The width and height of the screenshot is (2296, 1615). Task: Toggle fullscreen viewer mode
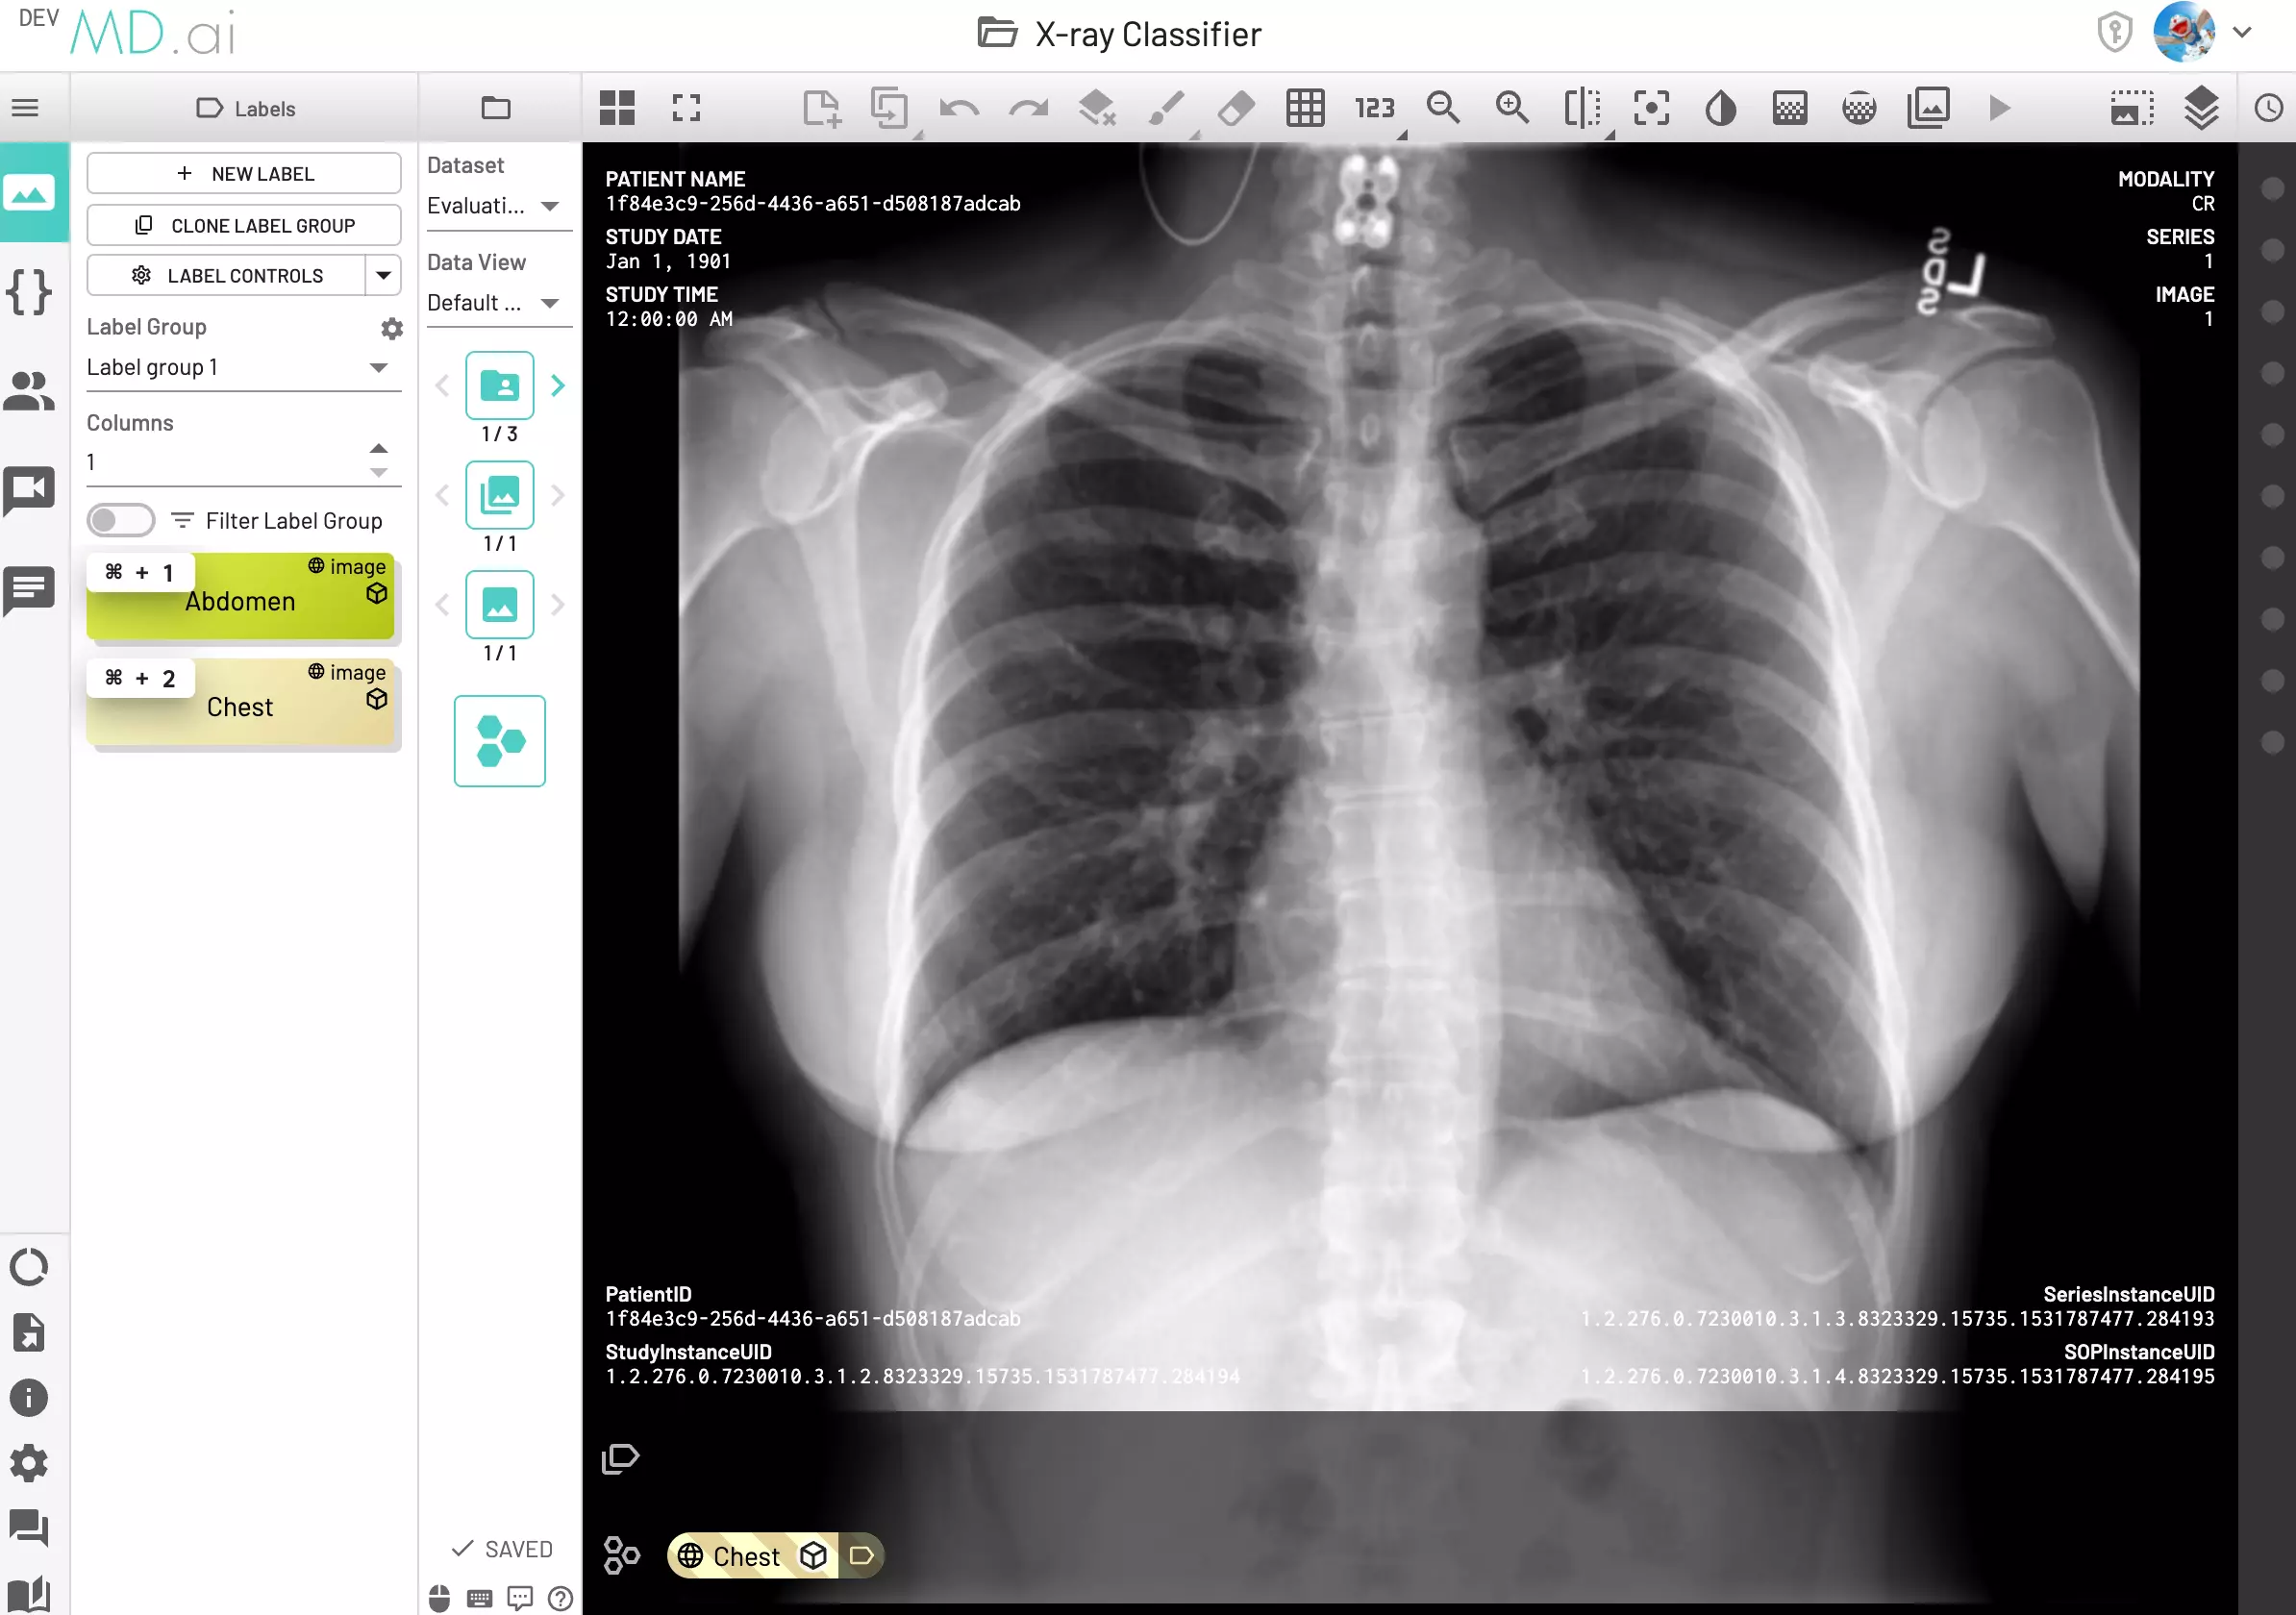tap(686, 108)
